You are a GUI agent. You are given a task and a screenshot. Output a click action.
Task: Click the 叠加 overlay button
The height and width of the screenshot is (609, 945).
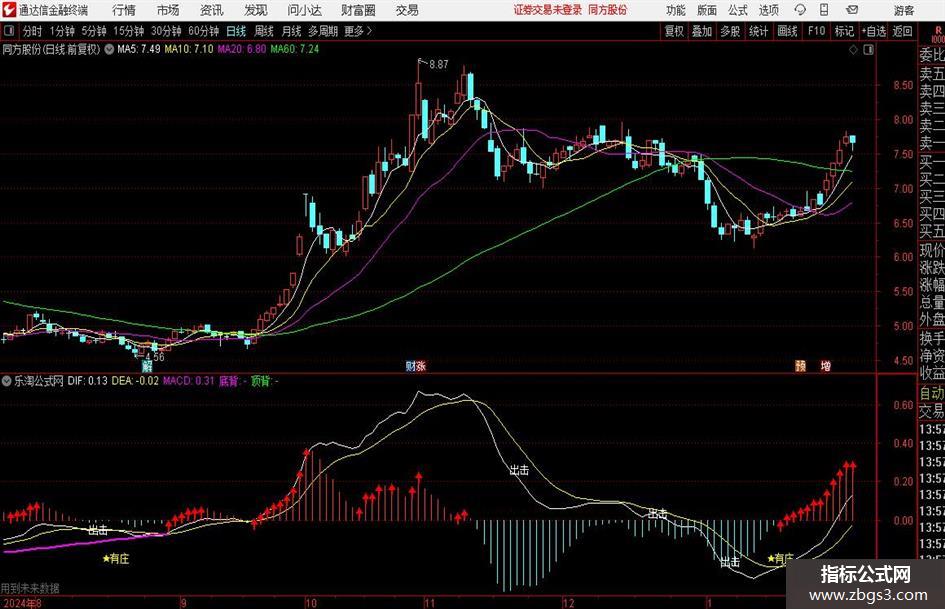(702, 31)
